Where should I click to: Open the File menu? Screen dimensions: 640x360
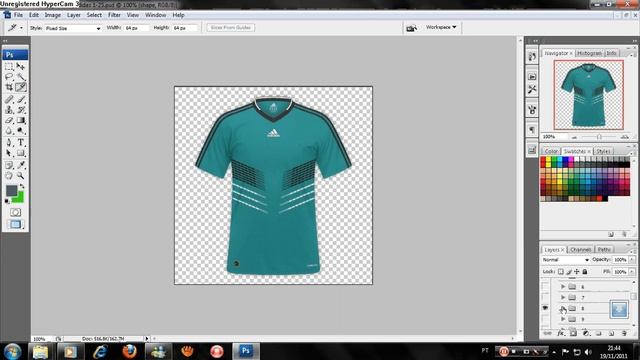[18, 15]
